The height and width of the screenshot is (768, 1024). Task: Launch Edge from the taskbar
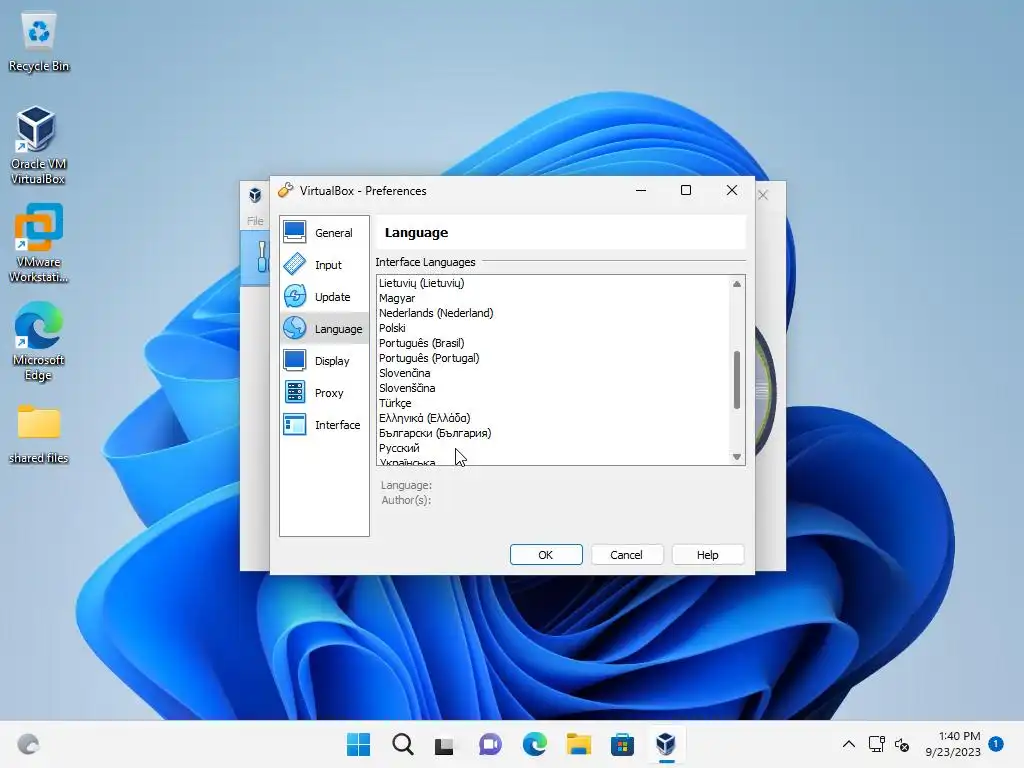(534, 744)
